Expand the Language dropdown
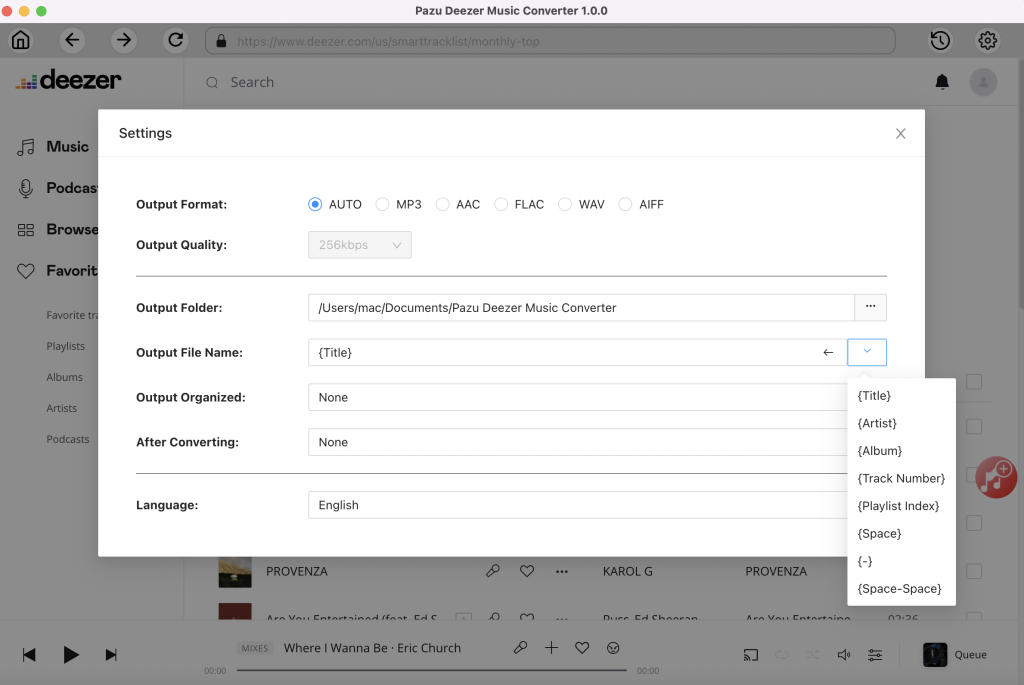The image size is (1024, 685). pyautogui.click(x=577, y=505)
